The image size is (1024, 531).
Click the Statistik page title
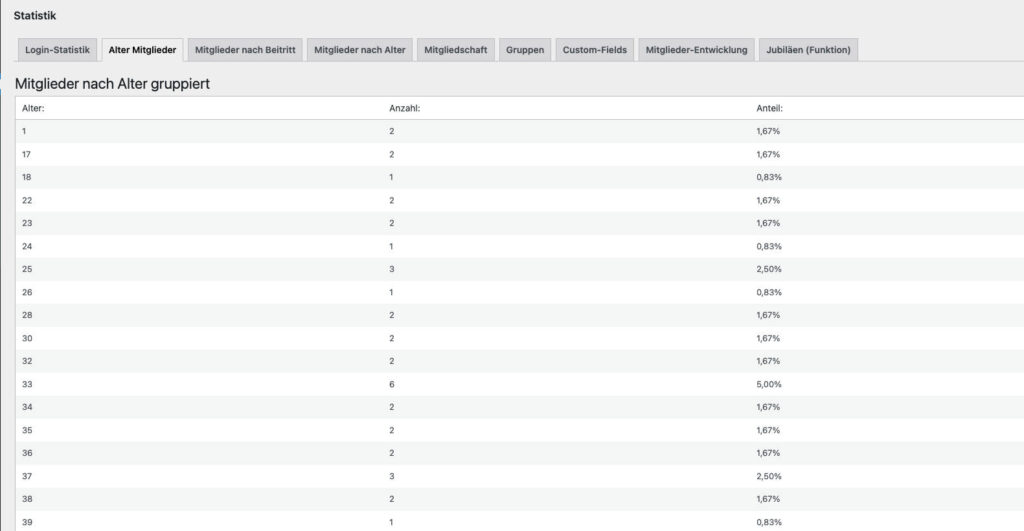pos(35,15)
